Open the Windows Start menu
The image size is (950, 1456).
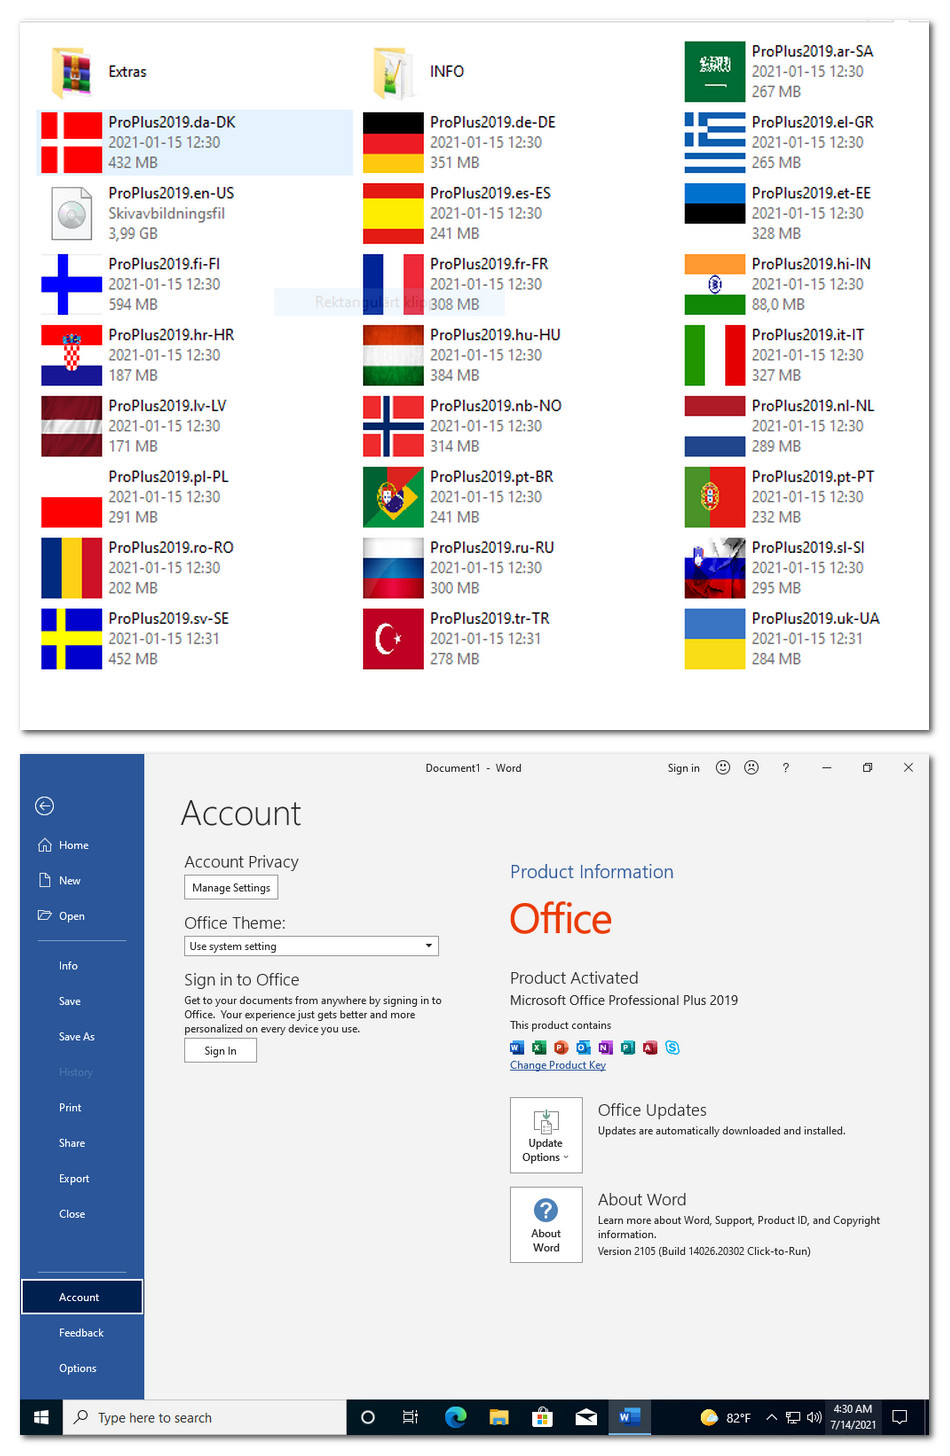42,1417
